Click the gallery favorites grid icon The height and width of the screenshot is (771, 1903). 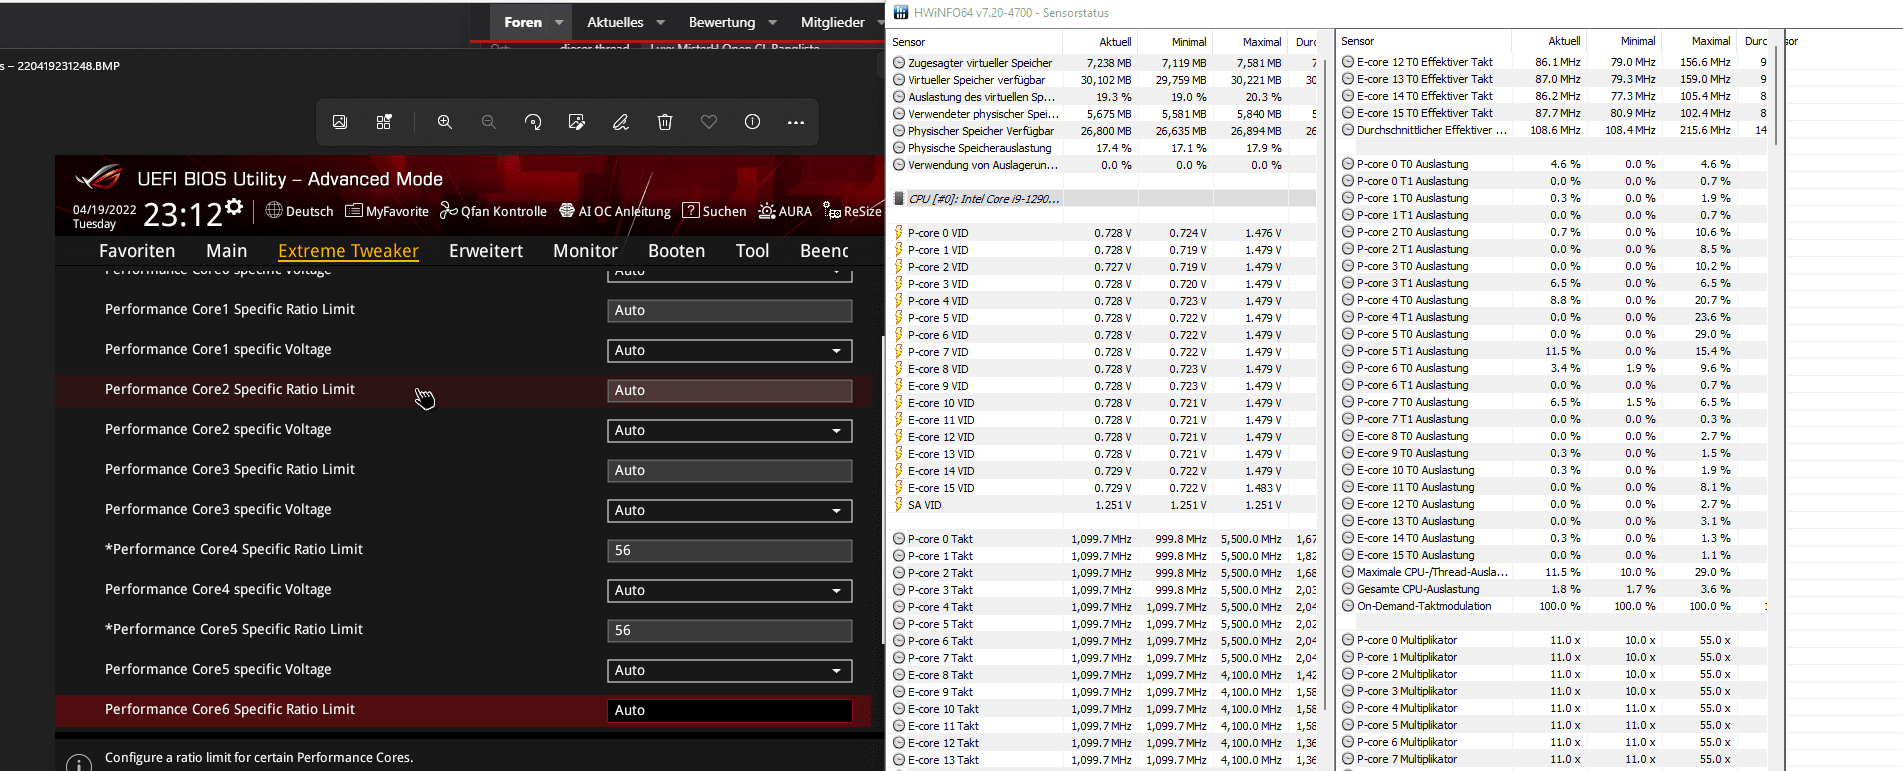pos(384,122)
